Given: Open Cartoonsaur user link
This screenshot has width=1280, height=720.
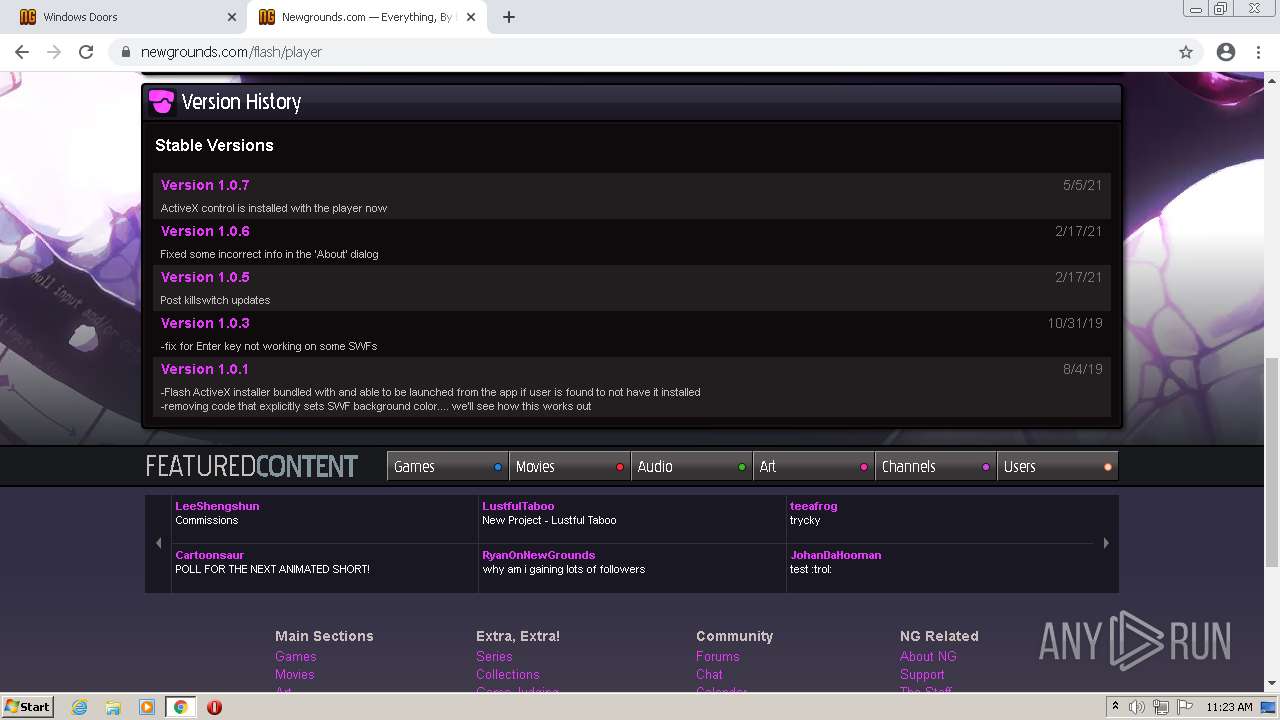Looking at the screenshot, I should [209, 555].
